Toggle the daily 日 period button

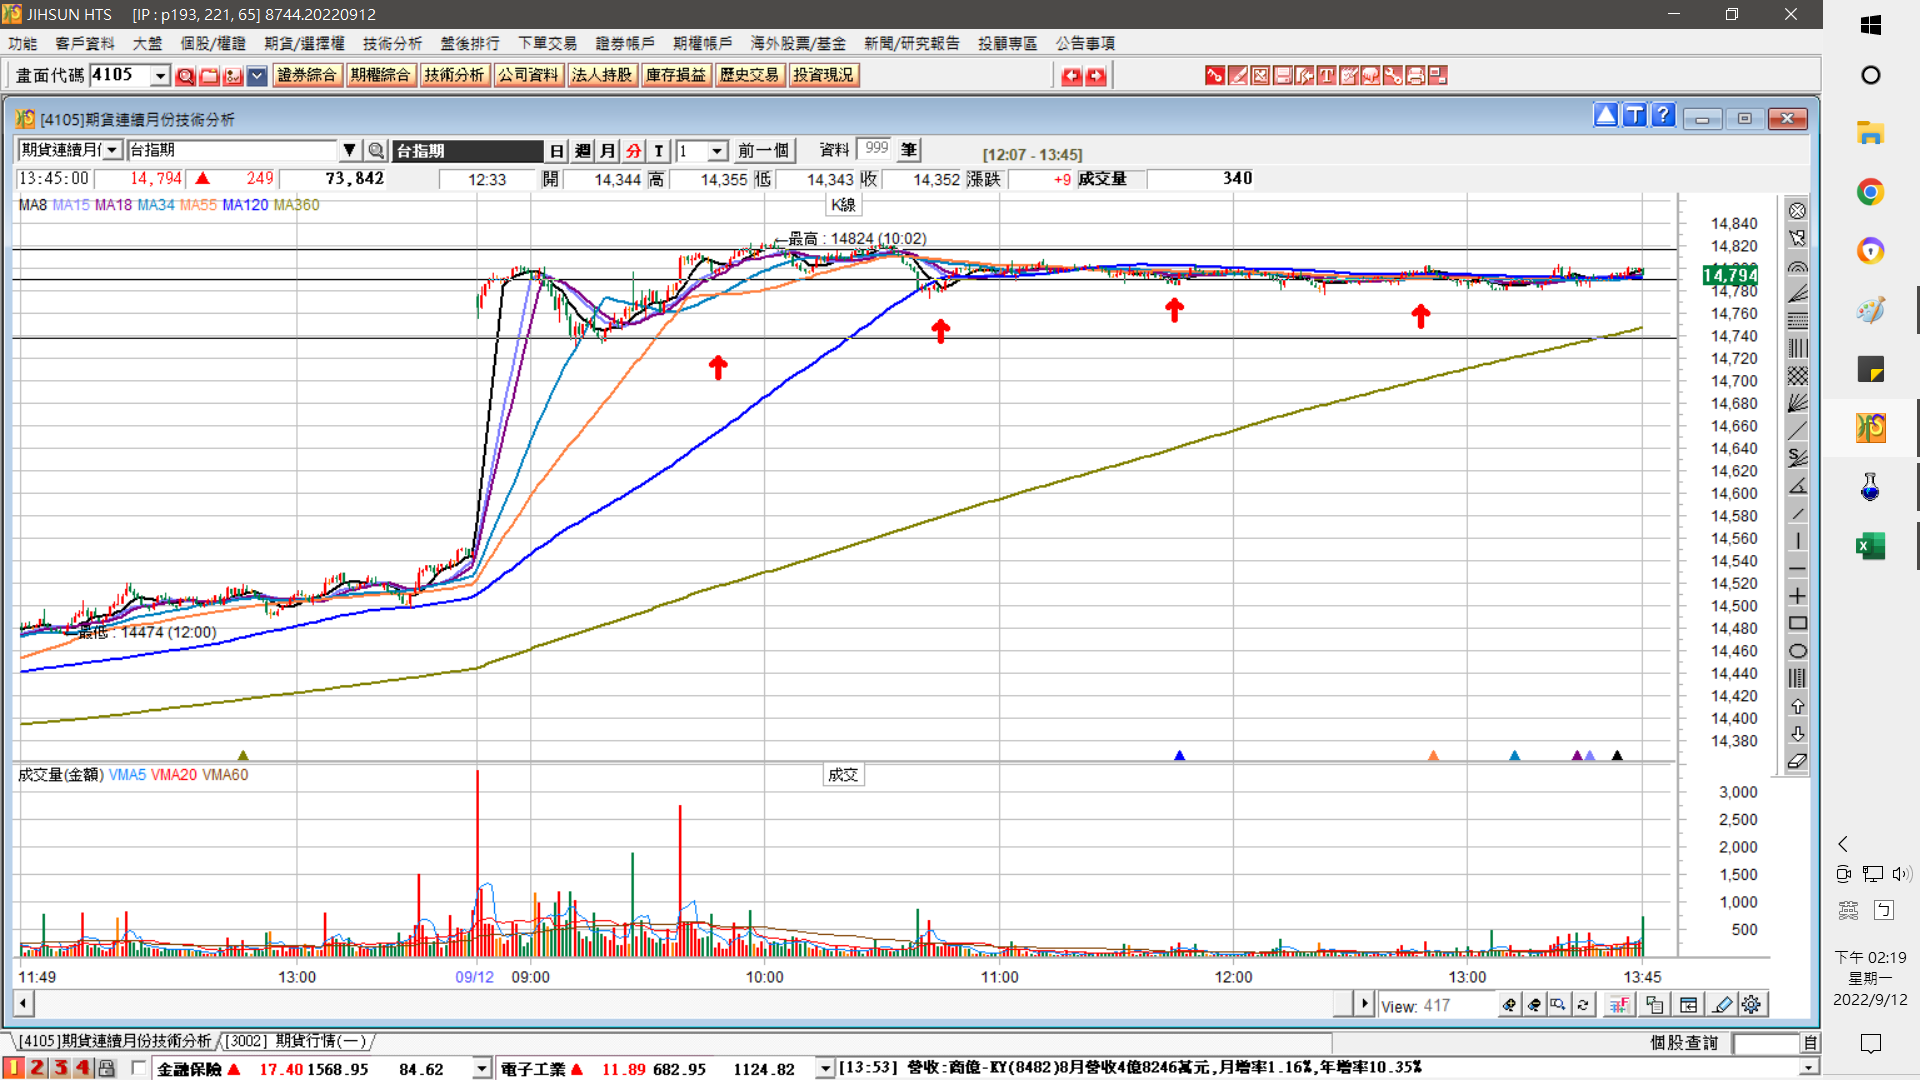[x=557, y=151]
